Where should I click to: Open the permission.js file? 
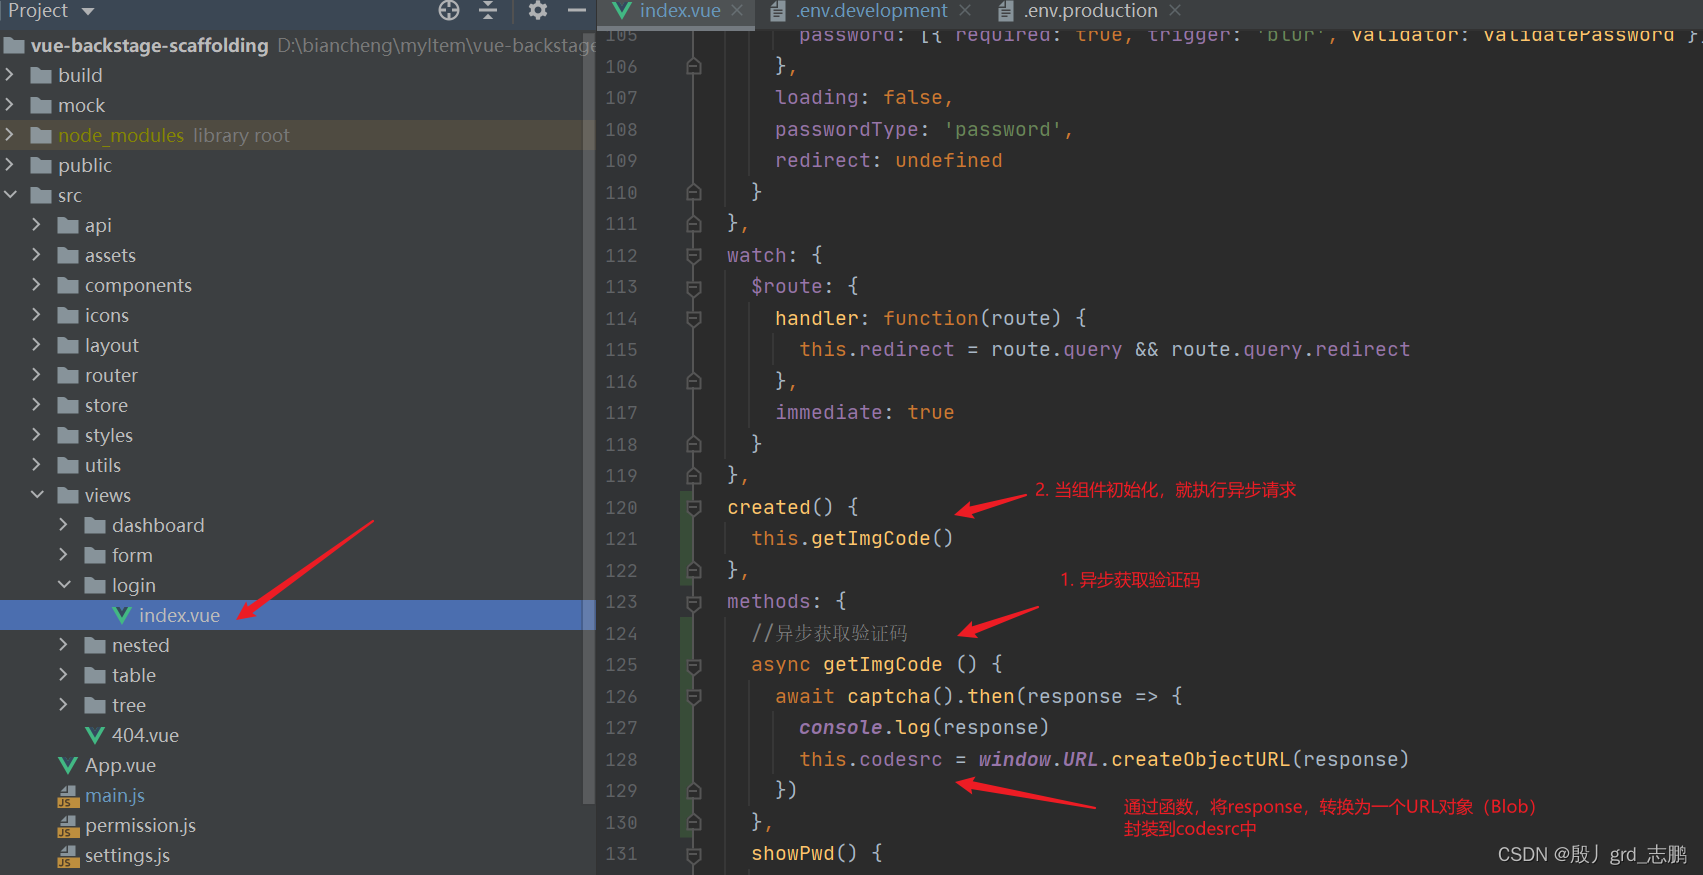(140, 825)
